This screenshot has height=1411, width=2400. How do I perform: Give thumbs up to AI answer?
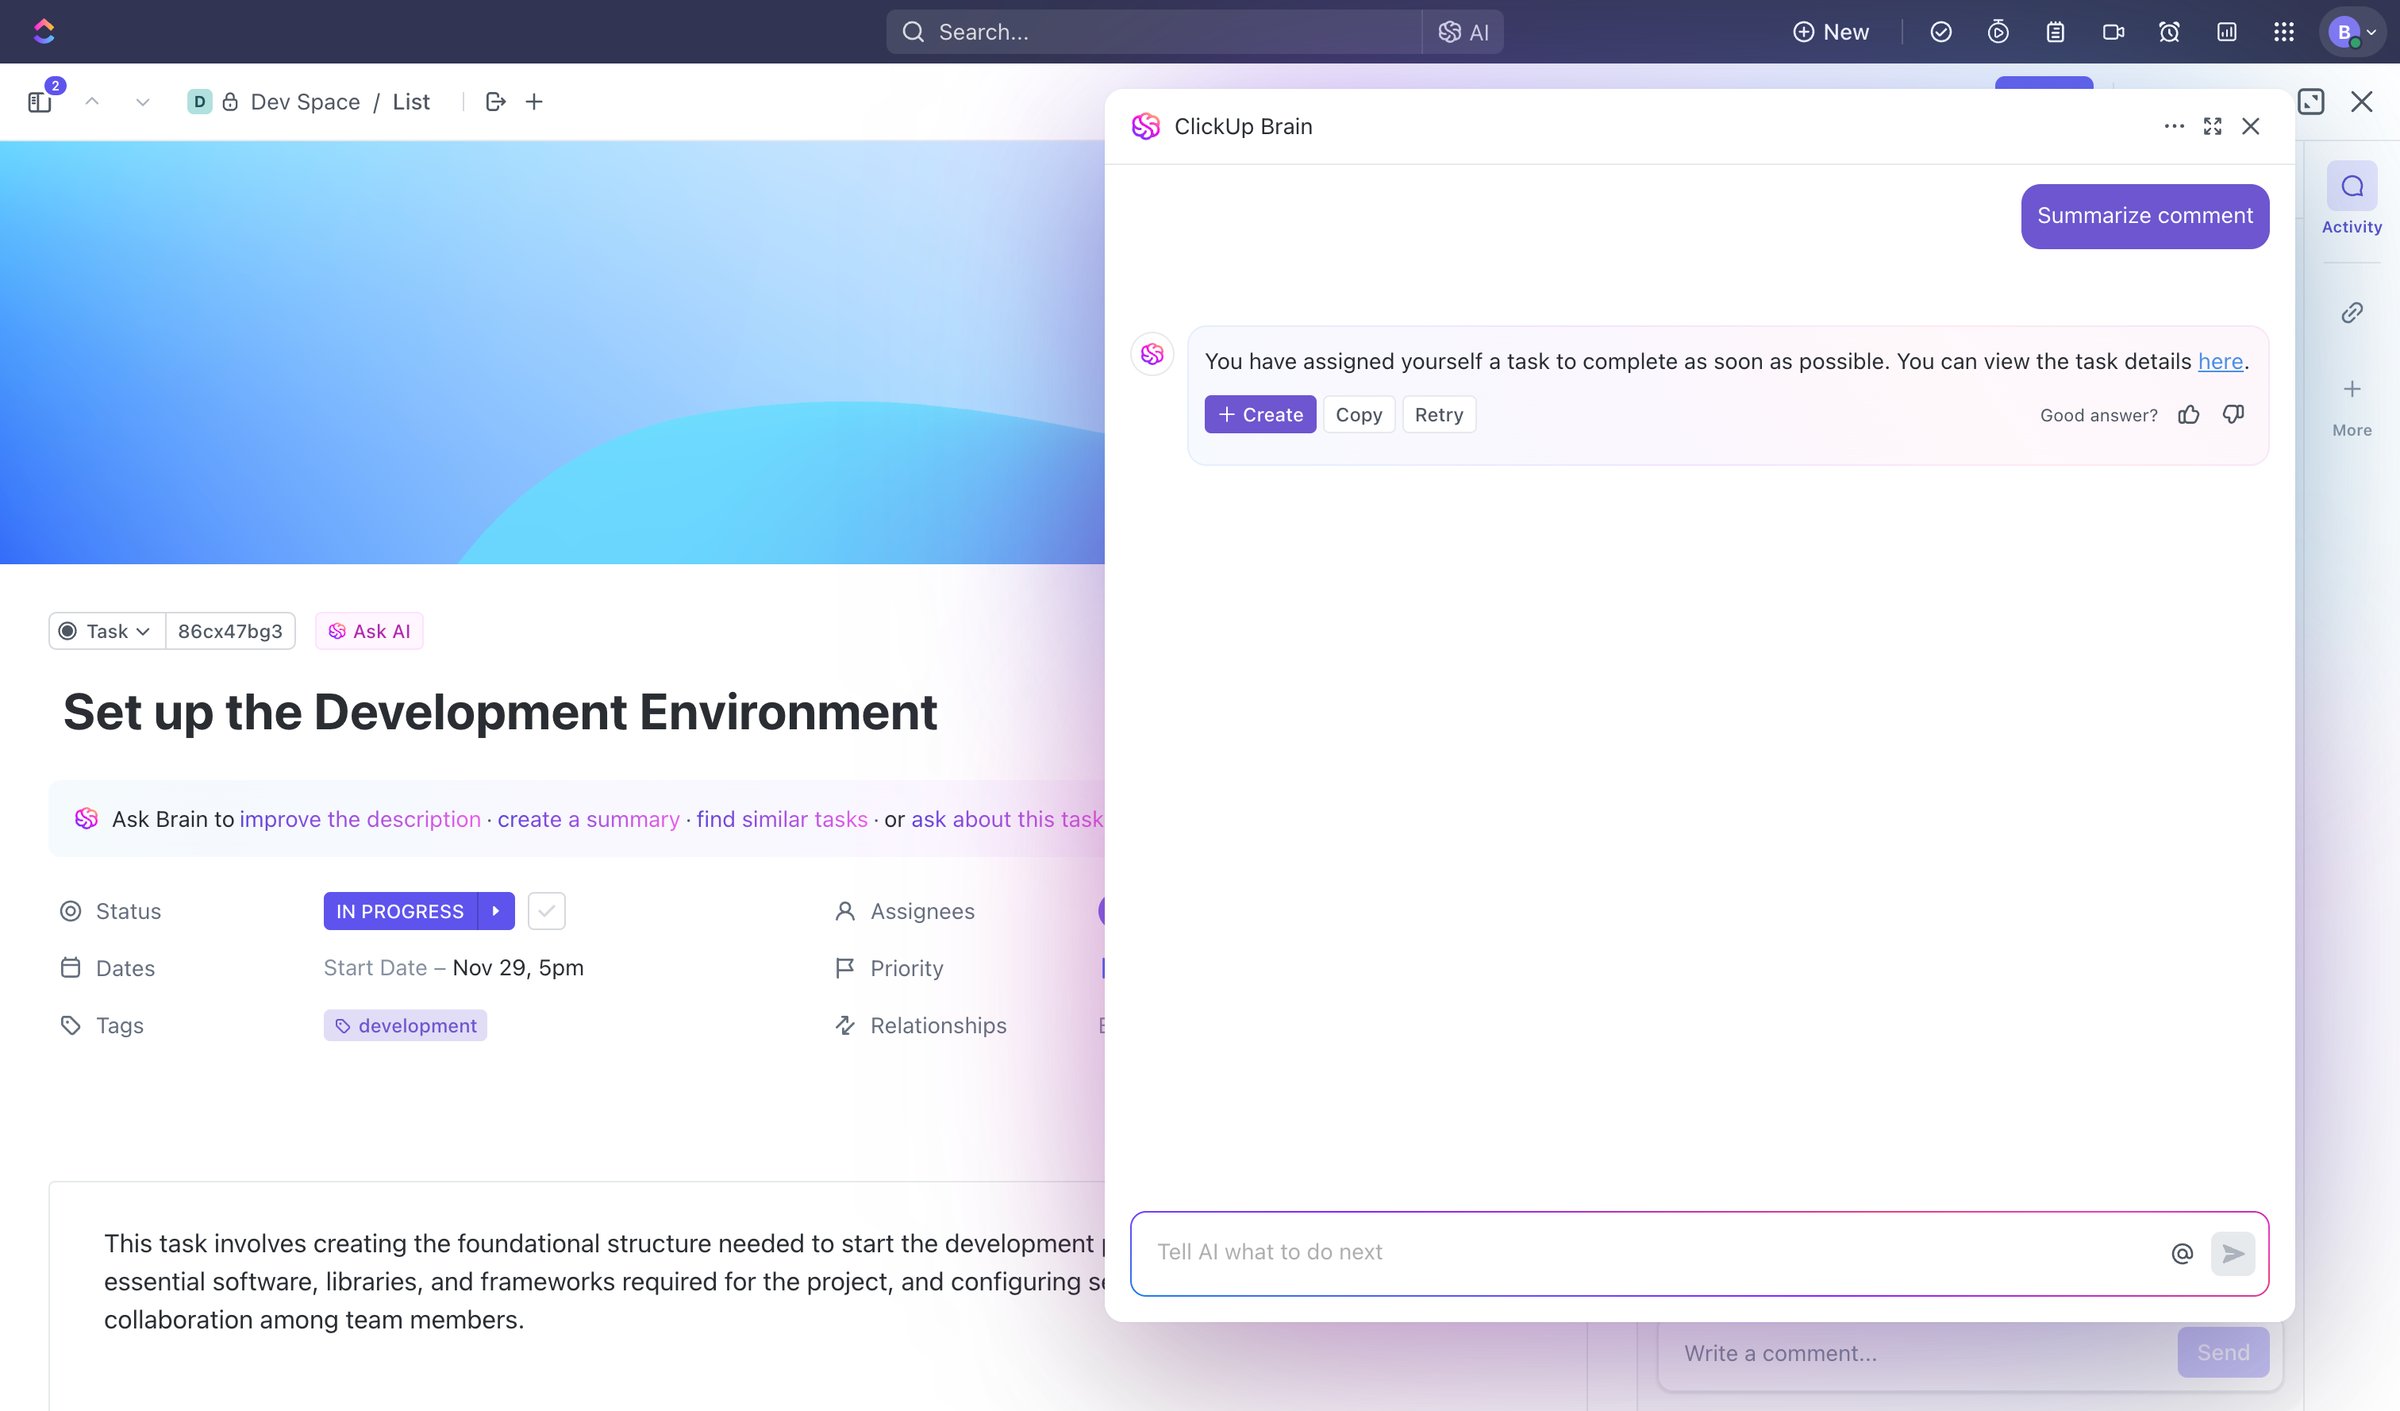pyautogui.click(x=2188, y=414)
